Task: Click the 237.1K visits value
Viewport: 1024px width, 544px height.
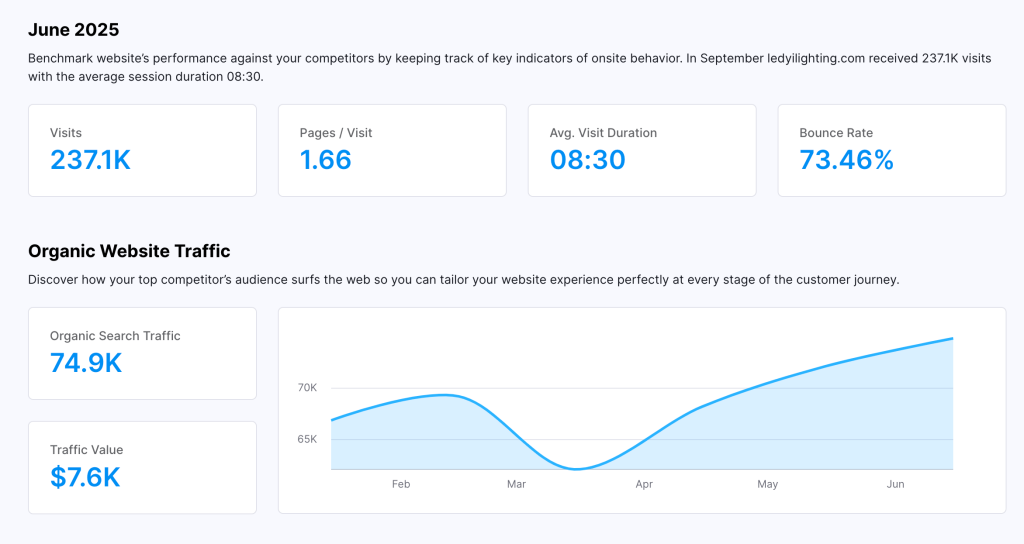Action: point(90,160)
